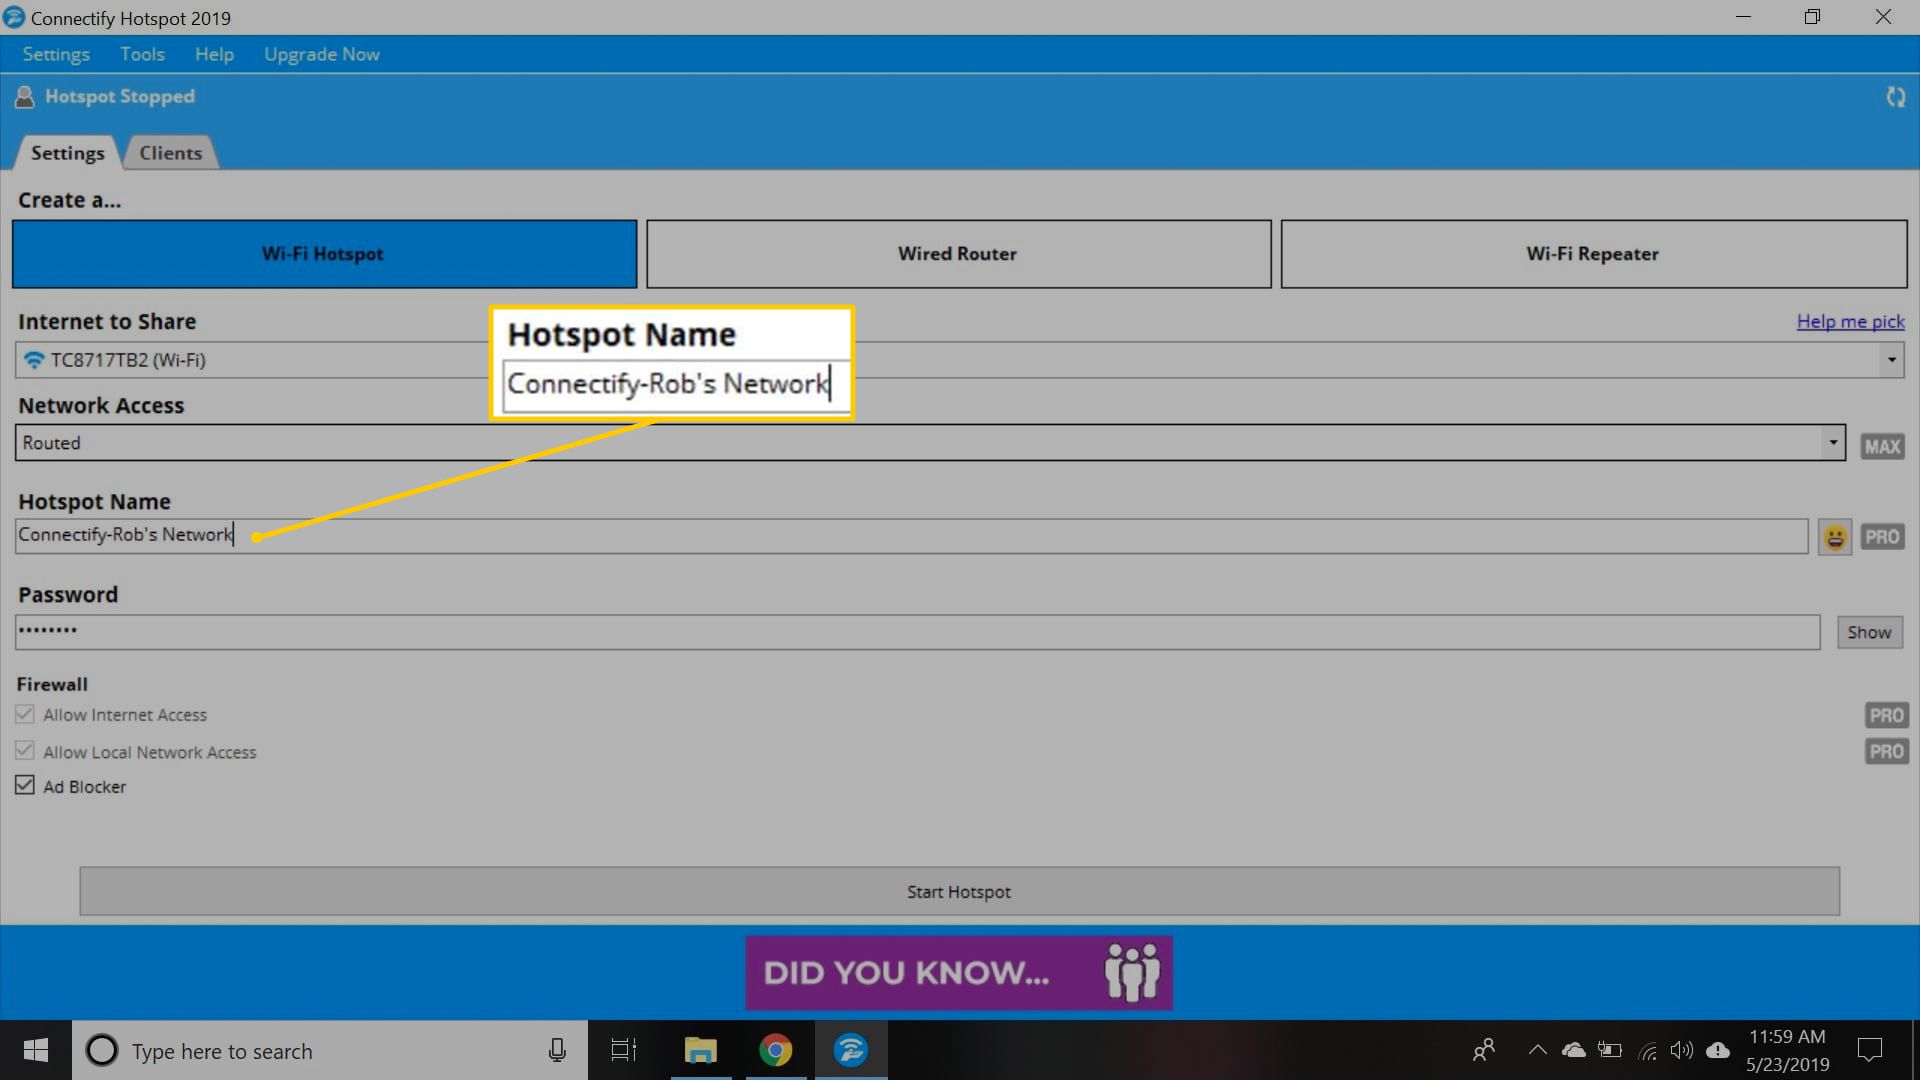Select the Settings tab
The width and height of the screenshot is (1920, 1080).
click(67, 153)
